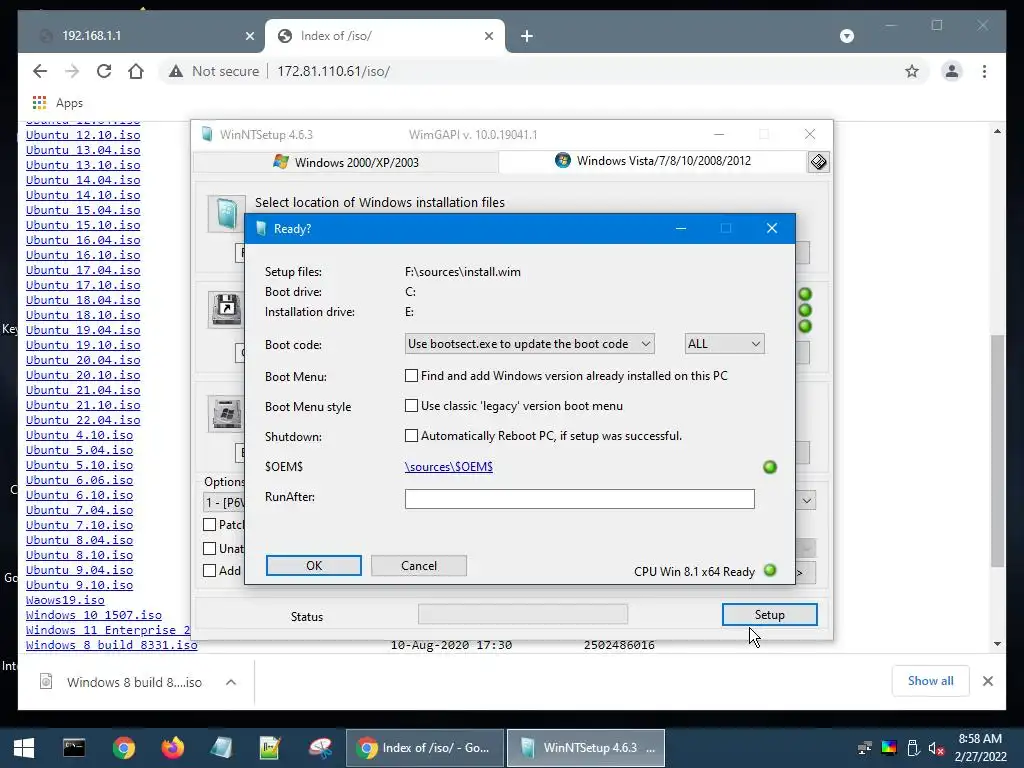Toggle the Patch checkbox in WinNTSetup options
Screen dimensions: 1024x768
point(210,524)
